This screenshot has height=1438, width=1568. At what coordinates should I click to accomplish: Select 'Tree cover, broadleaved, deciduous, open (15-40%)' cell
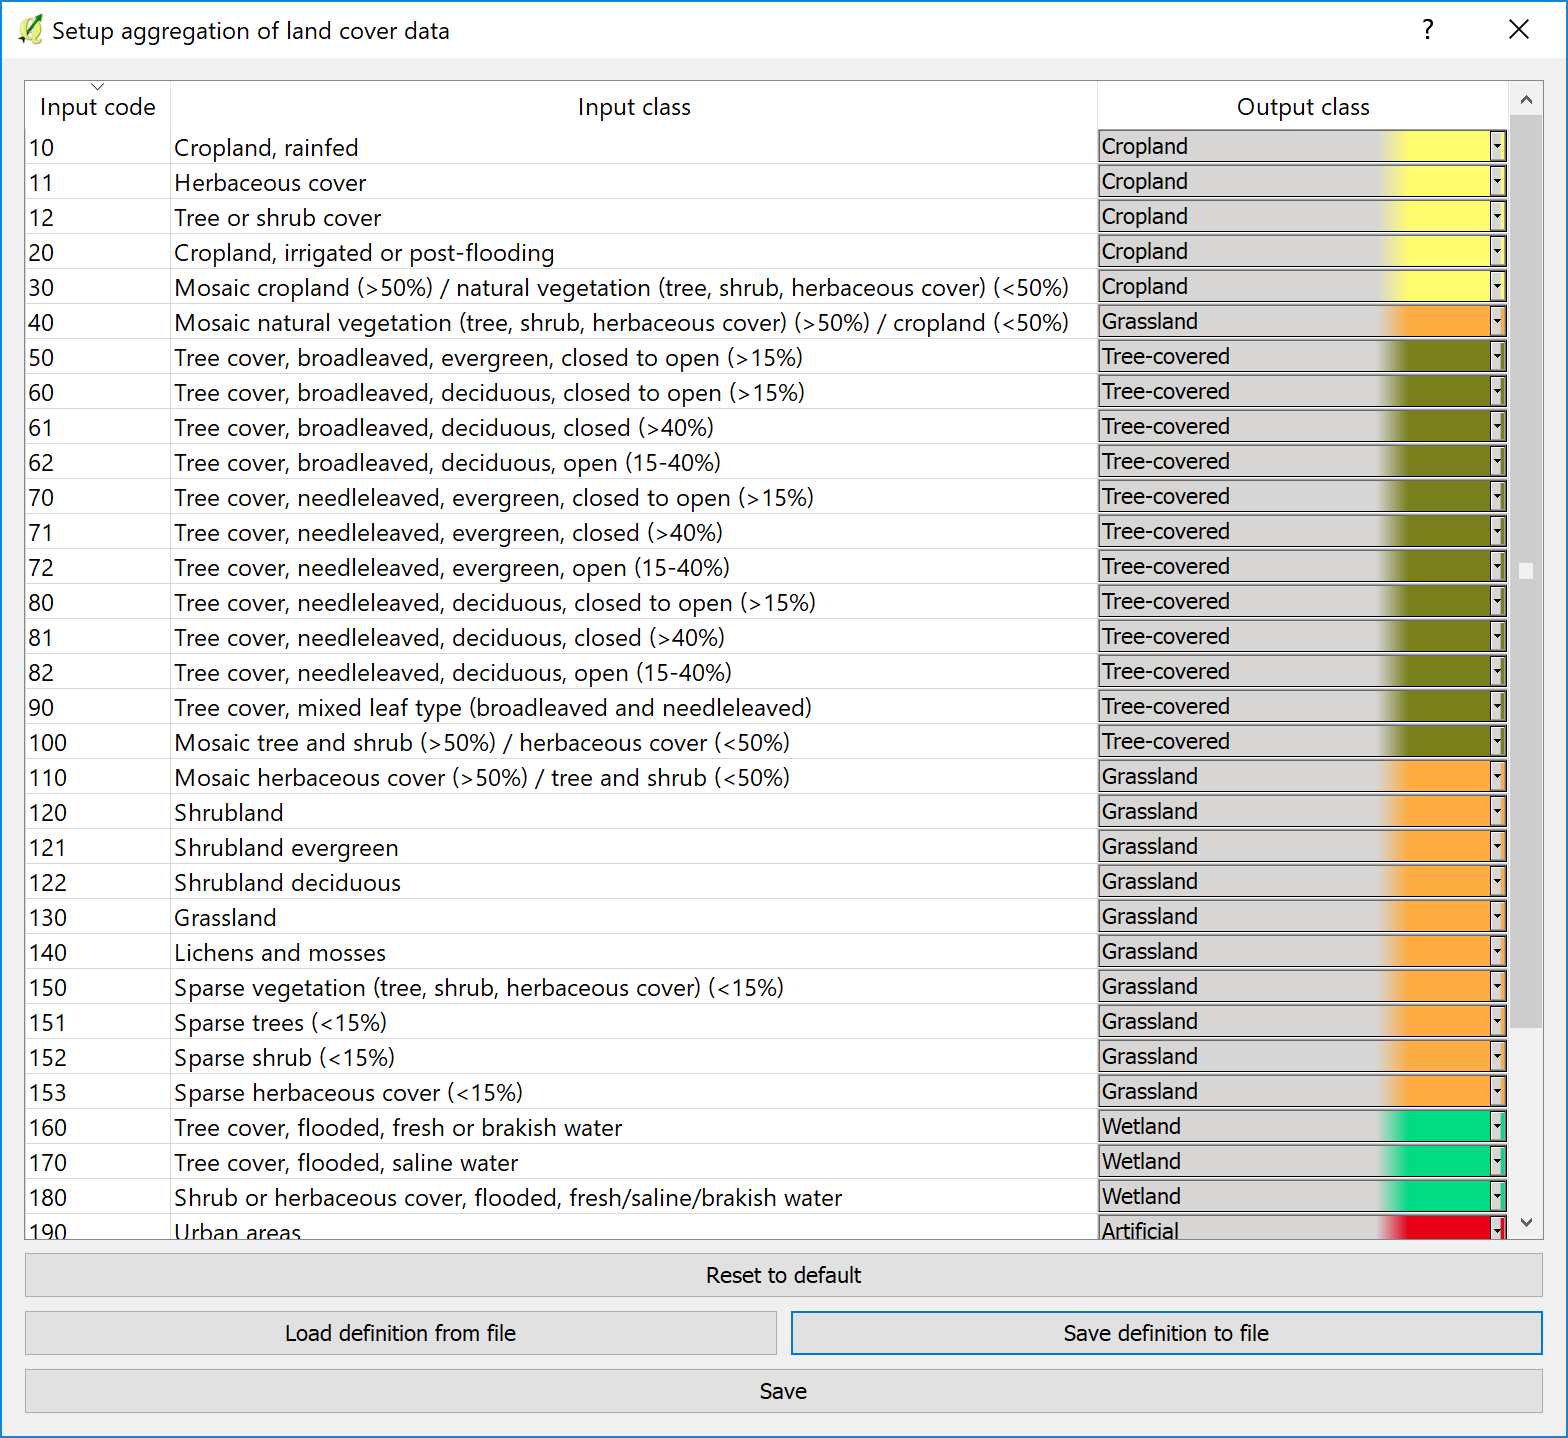click(x=634, y=462)
